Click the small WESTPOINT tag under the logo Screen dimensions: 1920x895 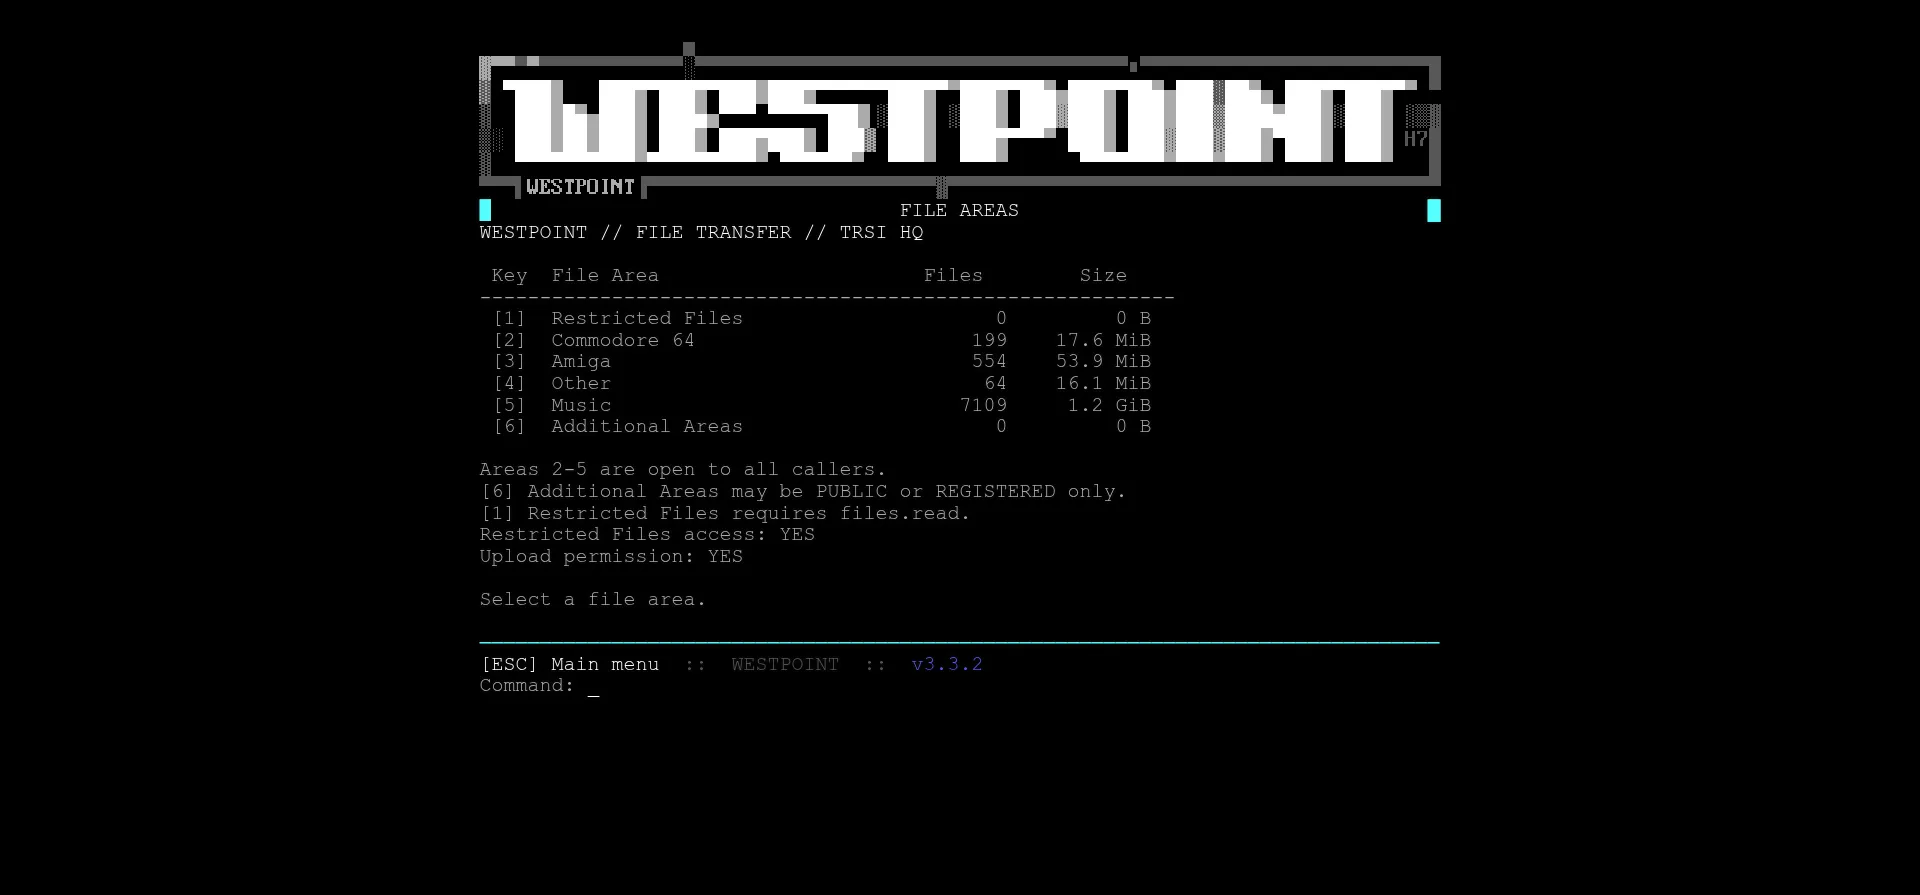coord(580,187)
